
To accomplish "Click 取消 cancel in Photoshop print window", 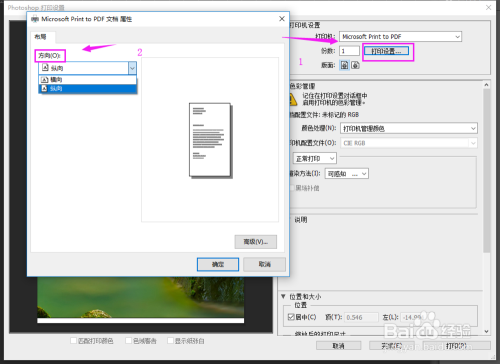I will pyautogui.click(x=338, y=346).
